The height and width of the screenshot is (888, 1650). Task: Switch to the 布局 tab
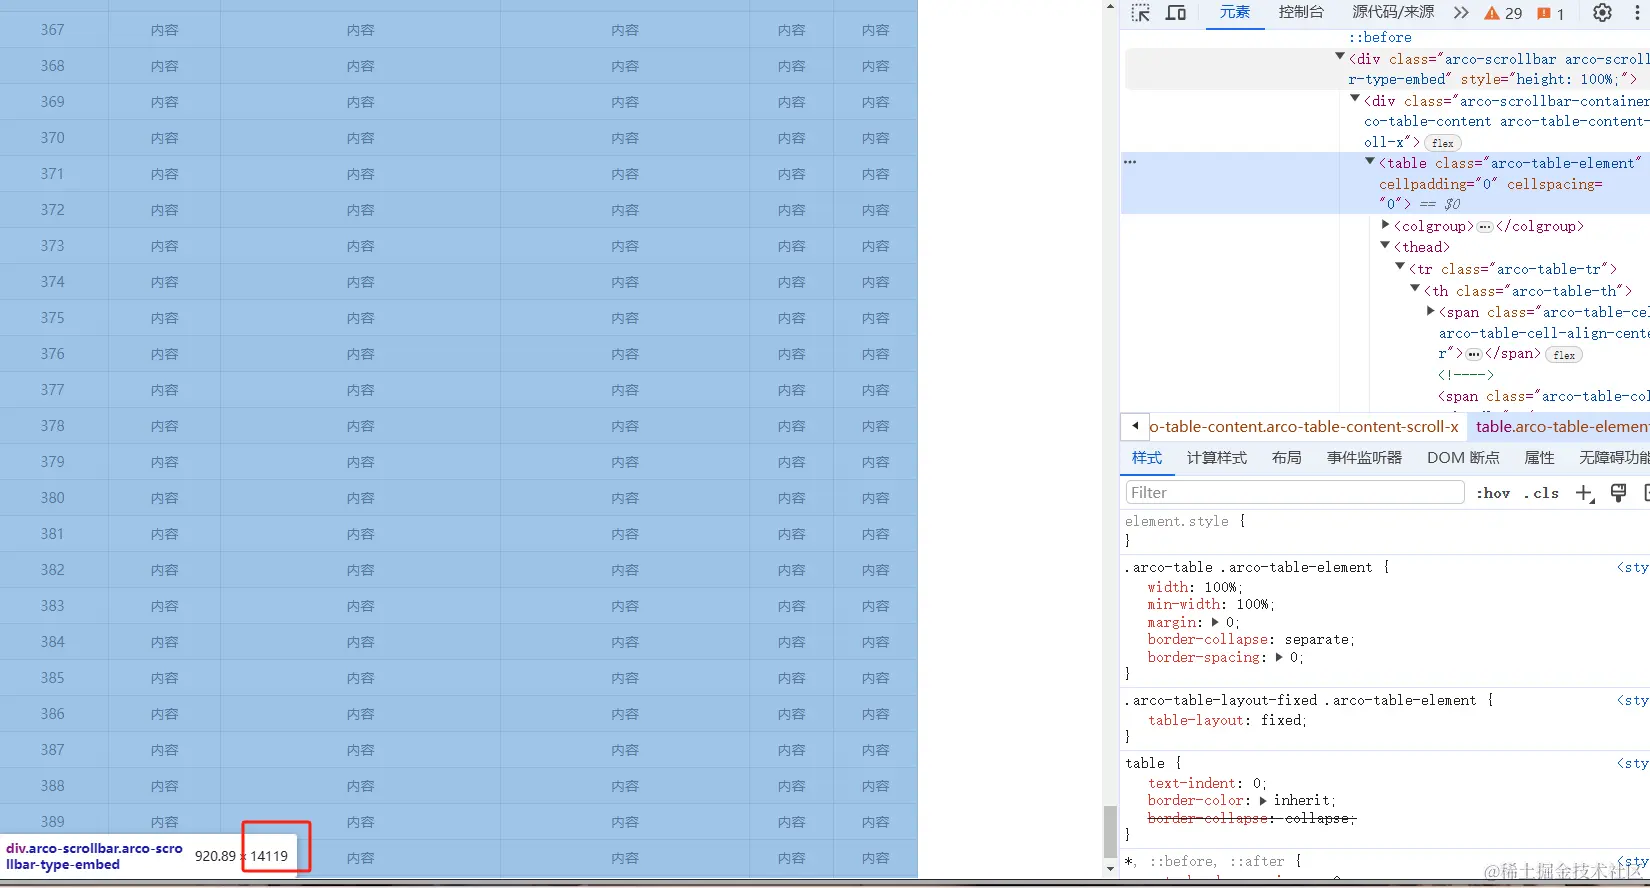pos(1287,458)
